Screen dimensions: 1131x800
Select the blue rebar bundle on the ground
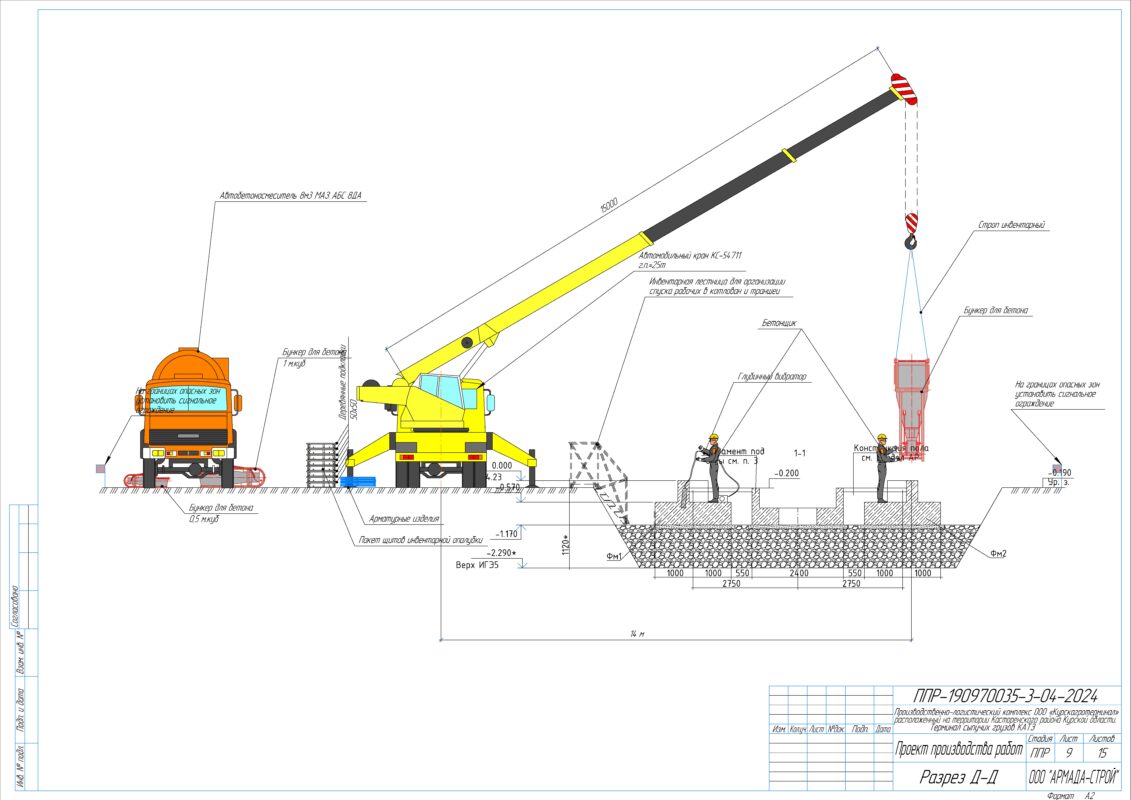point(358,482)
